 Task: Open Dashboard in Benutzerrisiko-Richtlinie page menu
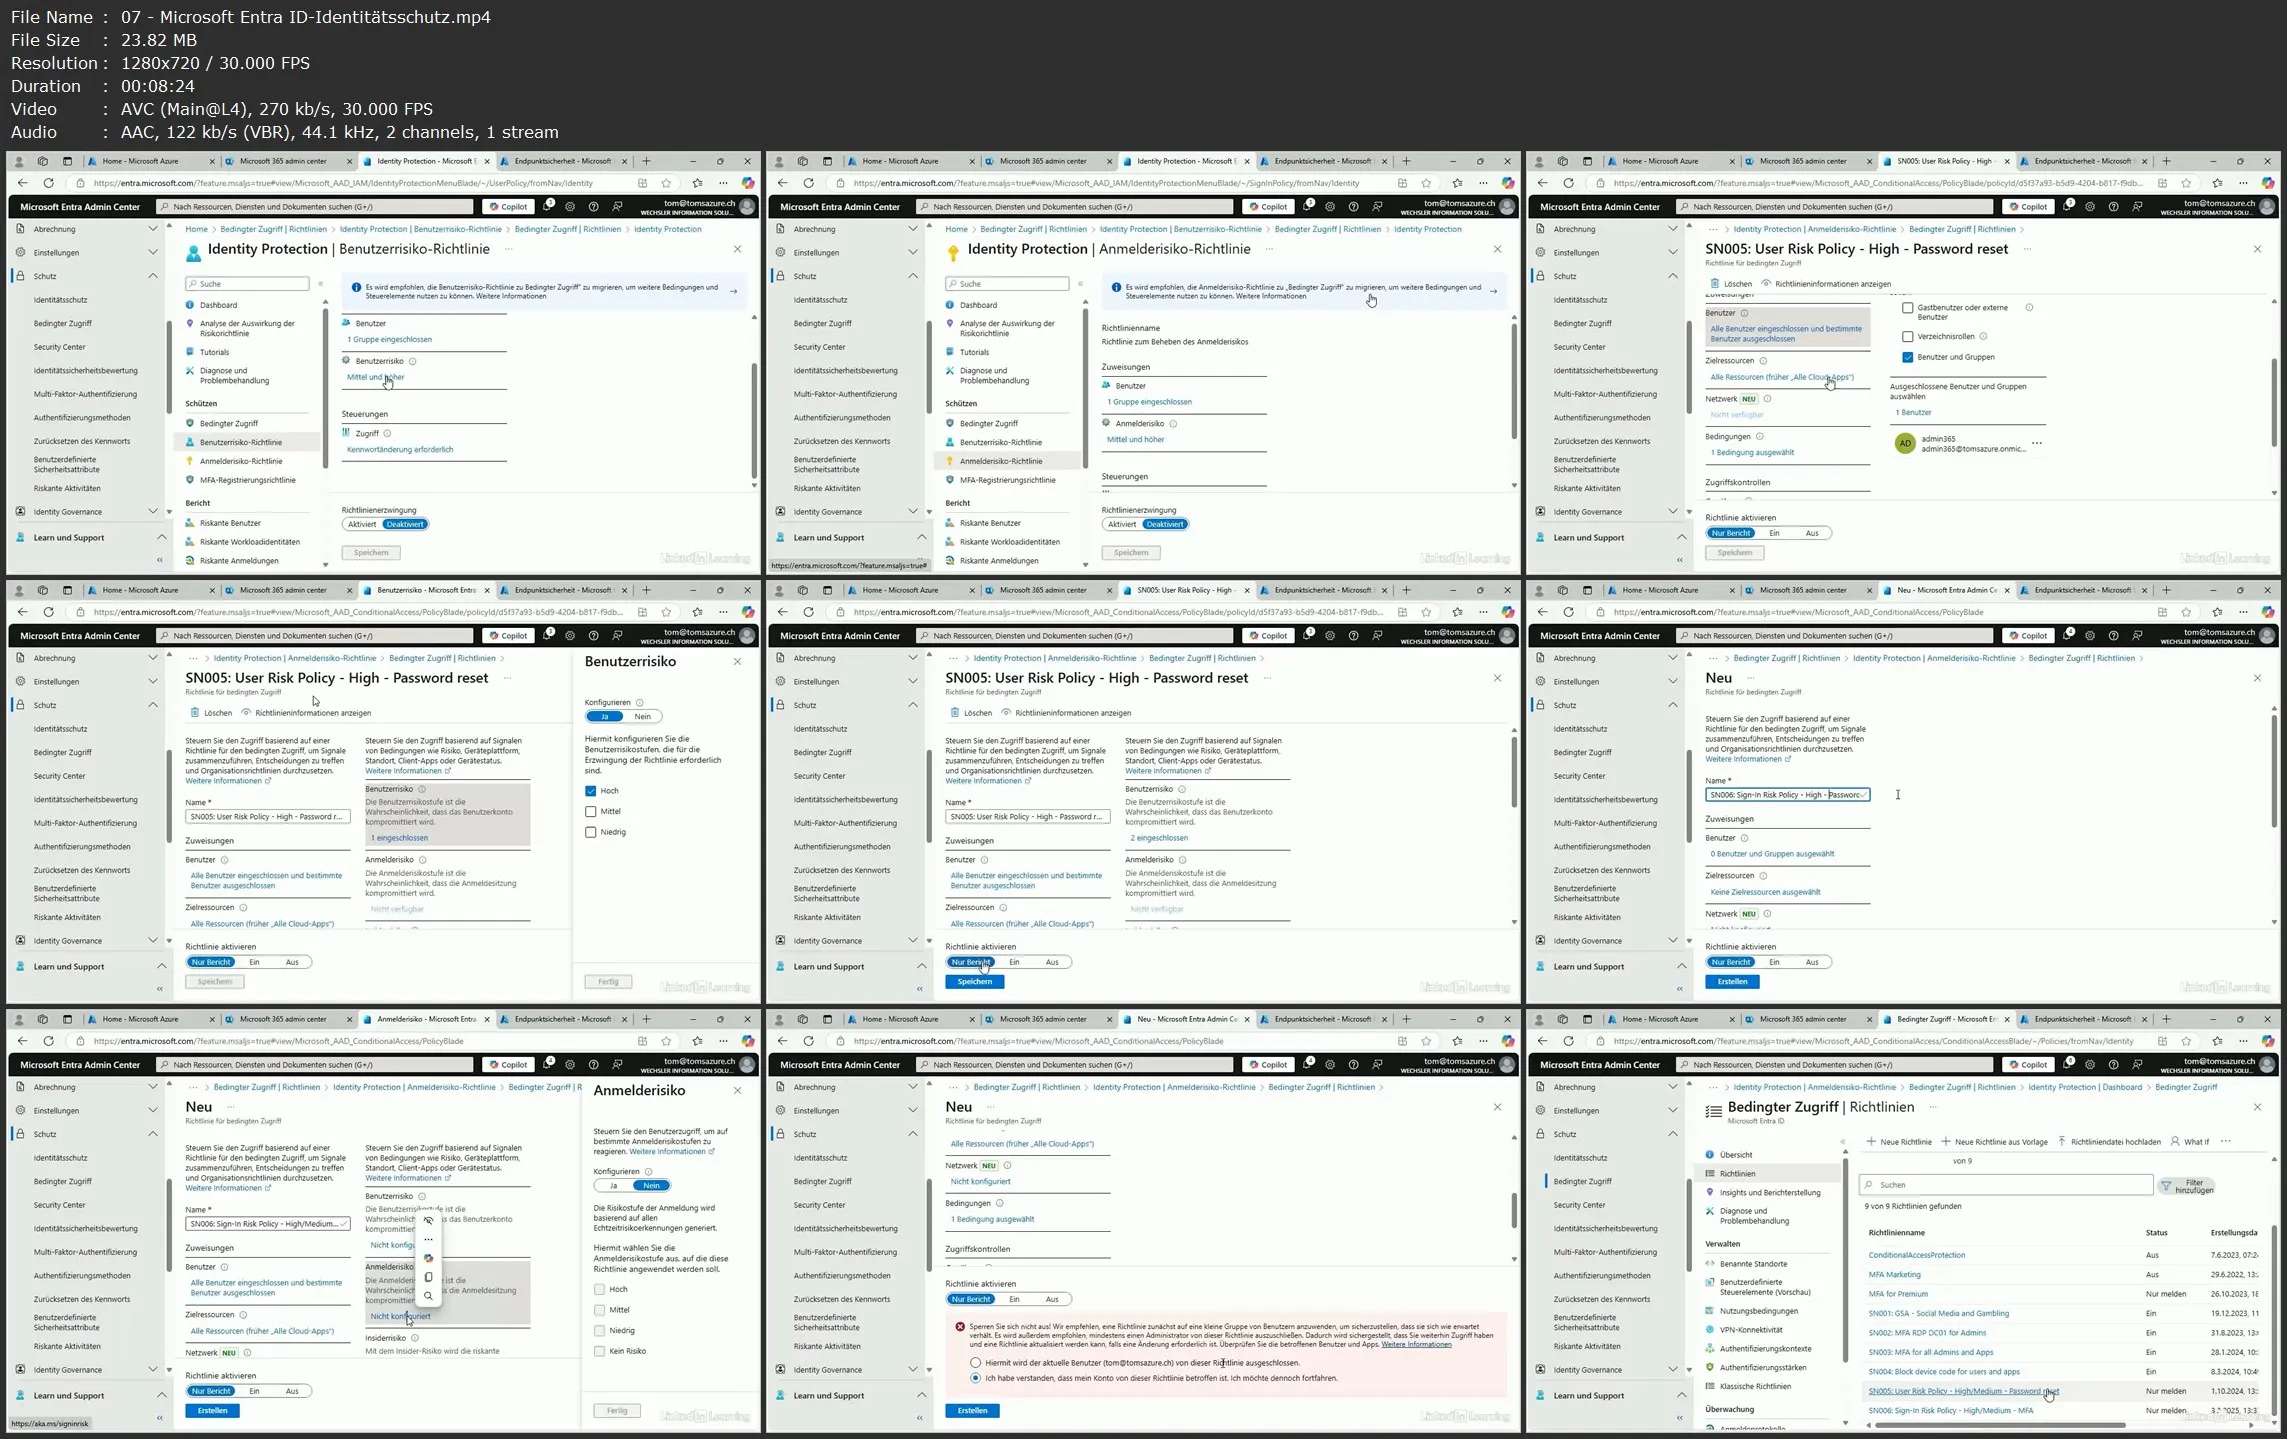coord(218,305)
